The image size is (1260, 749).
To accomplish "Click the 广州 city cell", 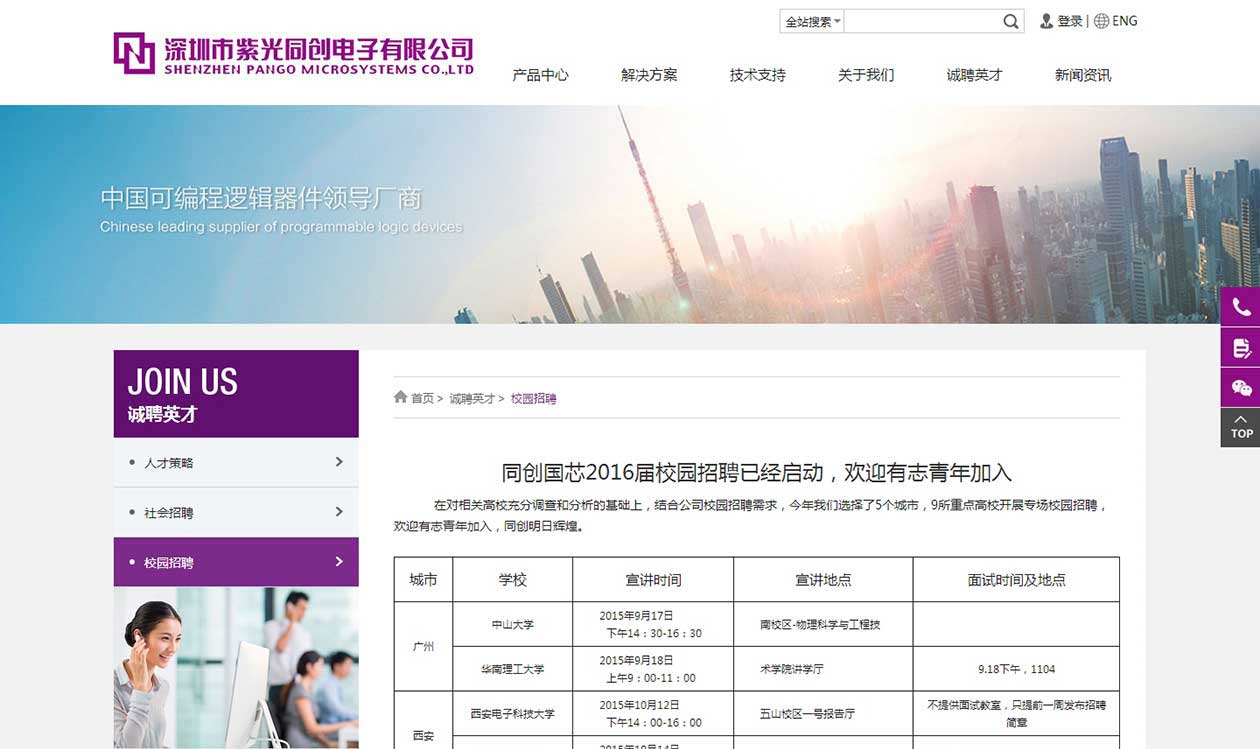I will (x=424, y=646).
